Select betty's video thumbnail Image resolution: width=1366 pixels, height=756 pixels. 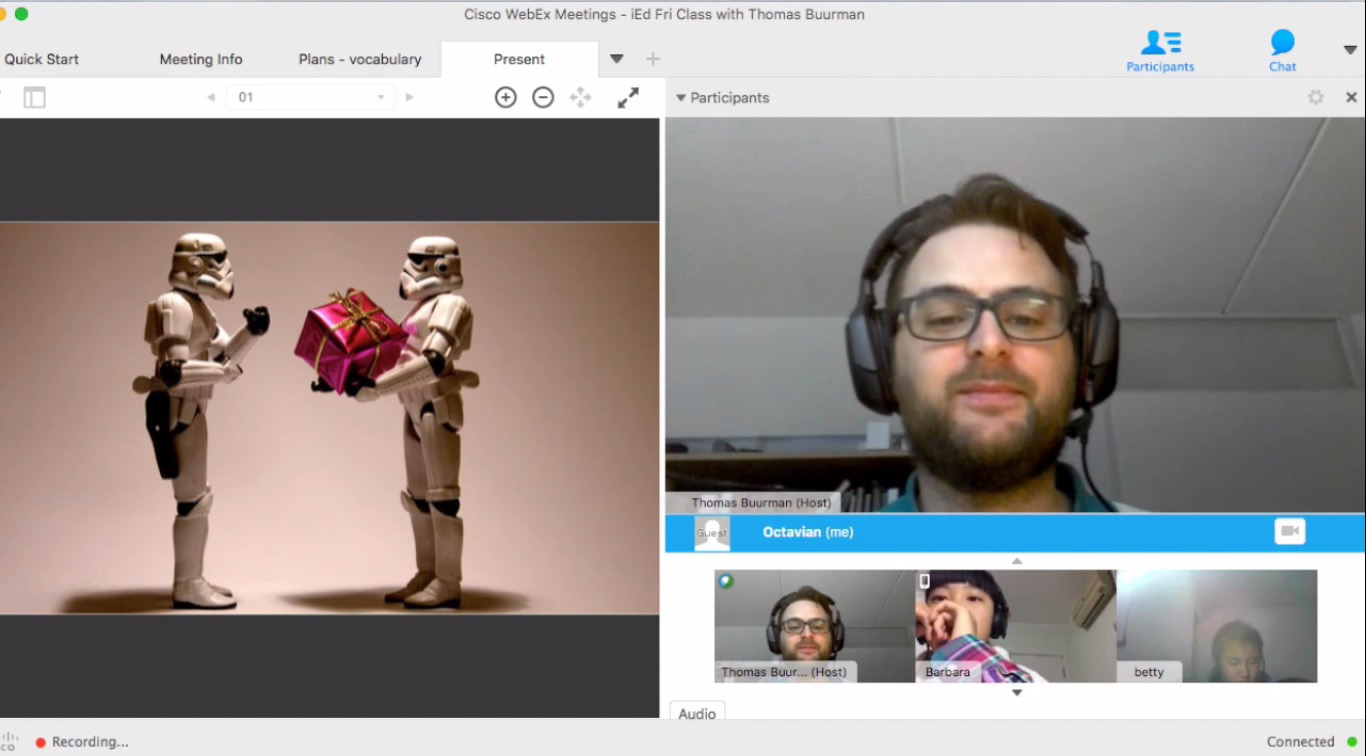point(1217,626)
